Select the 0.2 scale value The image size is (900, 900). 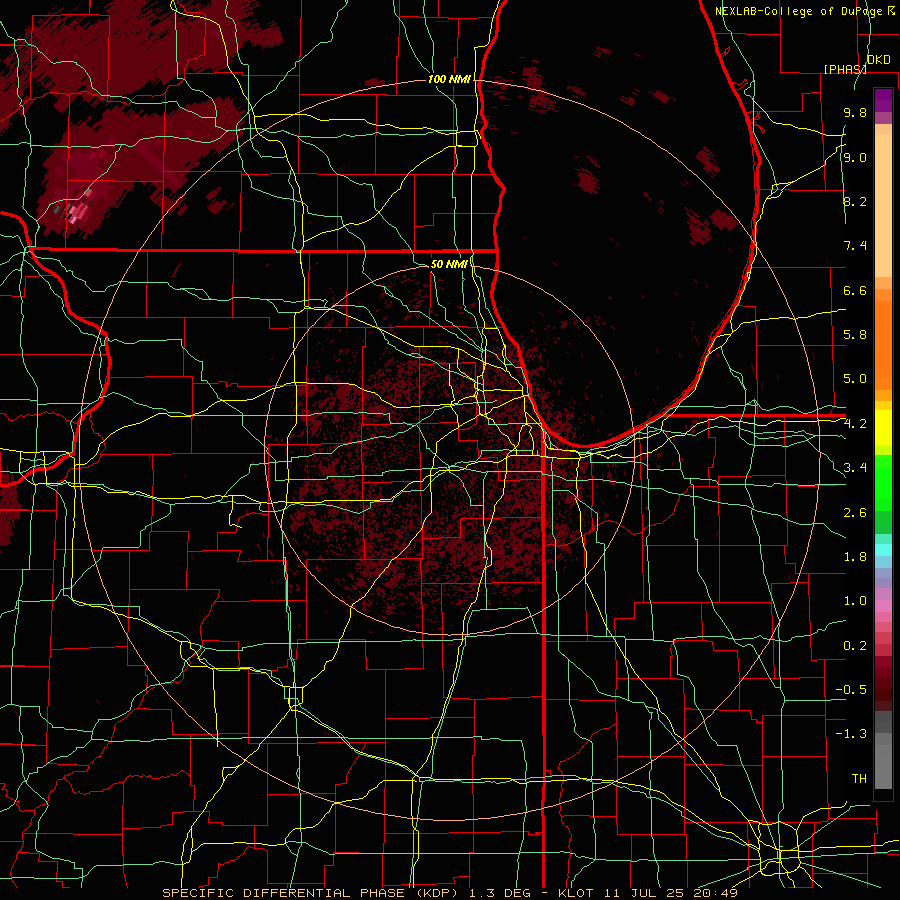coord(855,646)
